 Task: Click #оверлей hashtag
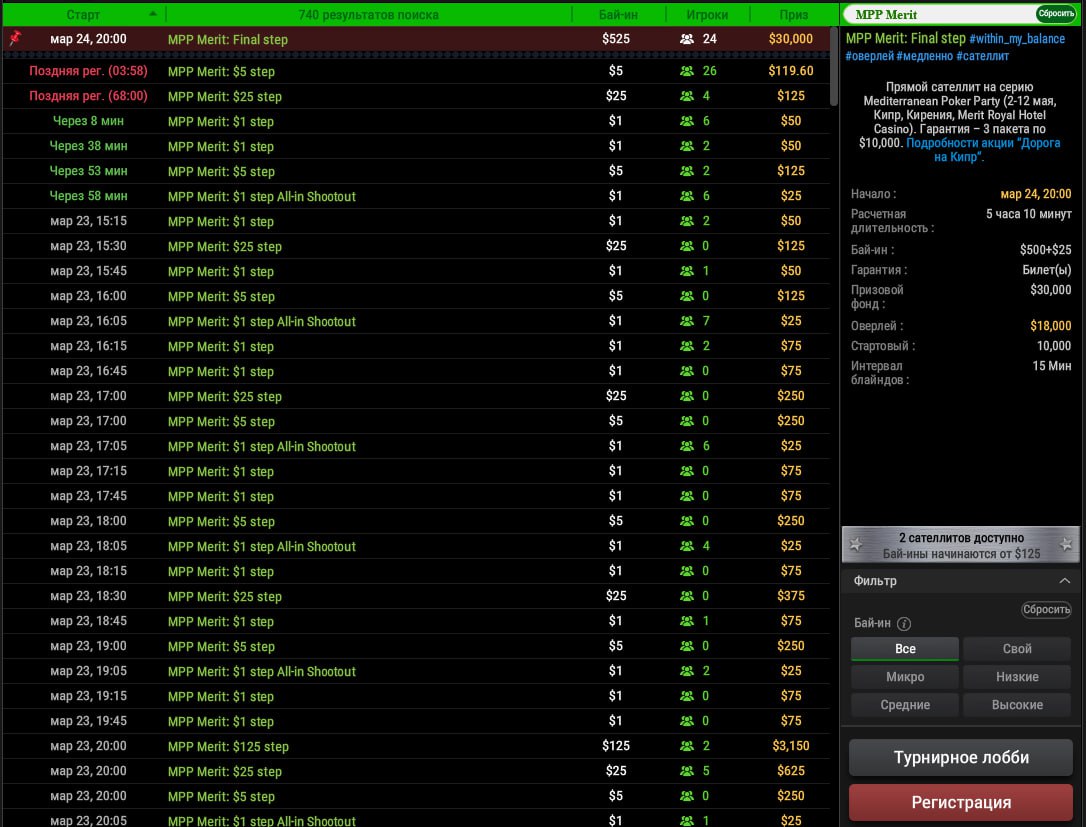[x=869, y=56]
